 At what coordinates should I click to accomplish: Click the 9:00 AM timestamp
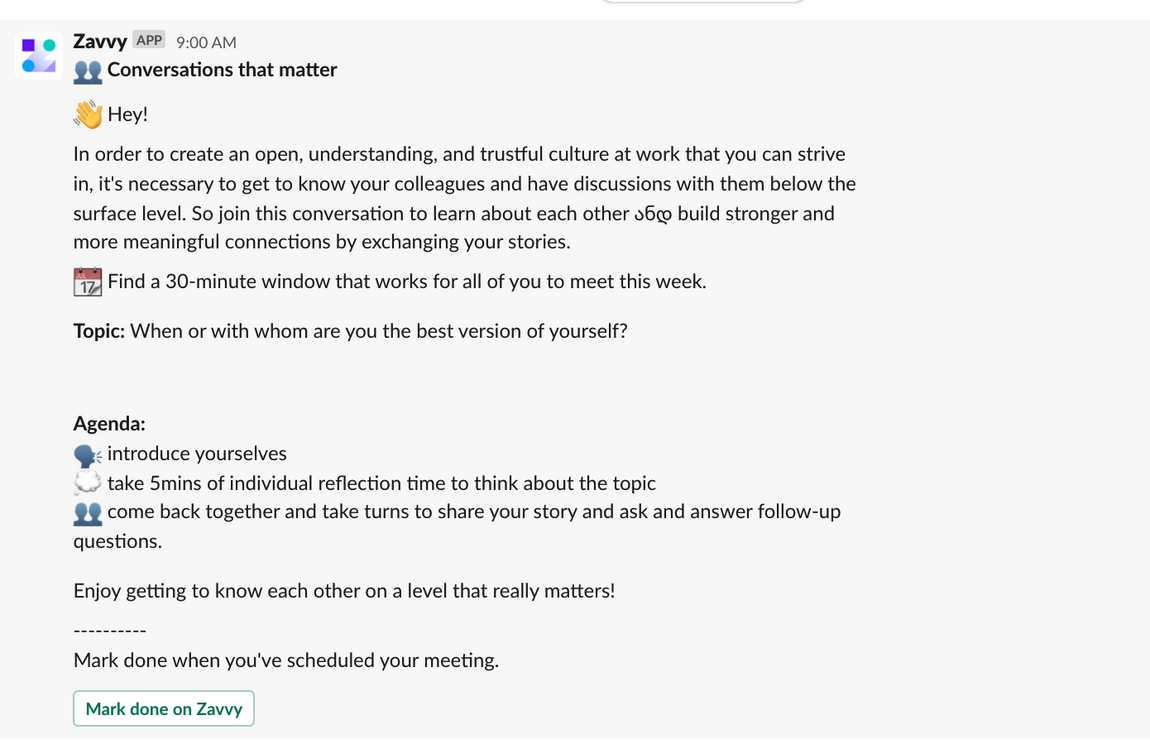(x=206, y=42)
